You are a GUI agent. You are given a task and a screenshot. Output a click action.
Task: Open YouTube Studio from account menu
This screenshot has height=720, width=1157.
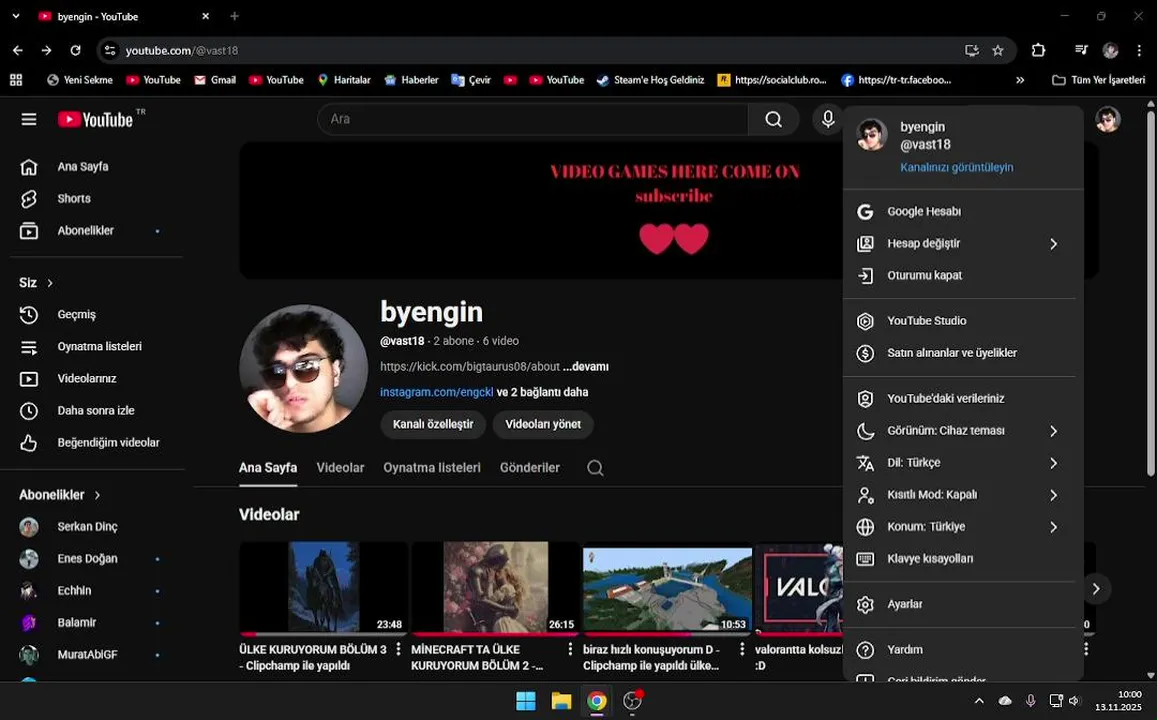coord(963,321)
